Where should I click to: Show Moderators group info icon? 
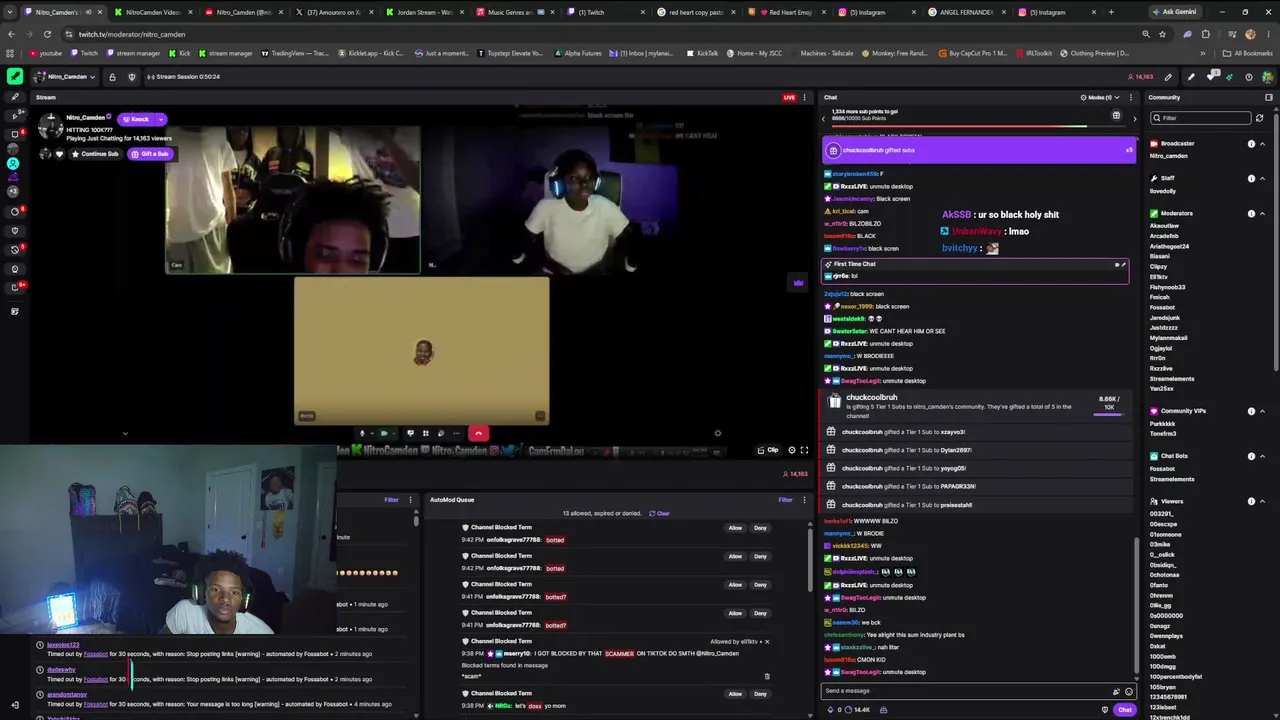(1251, 213)
